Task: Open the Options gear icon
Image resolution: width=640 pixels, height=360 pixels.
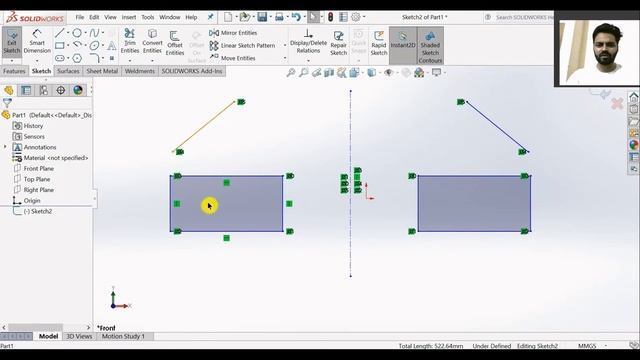Action: point(356,17)
